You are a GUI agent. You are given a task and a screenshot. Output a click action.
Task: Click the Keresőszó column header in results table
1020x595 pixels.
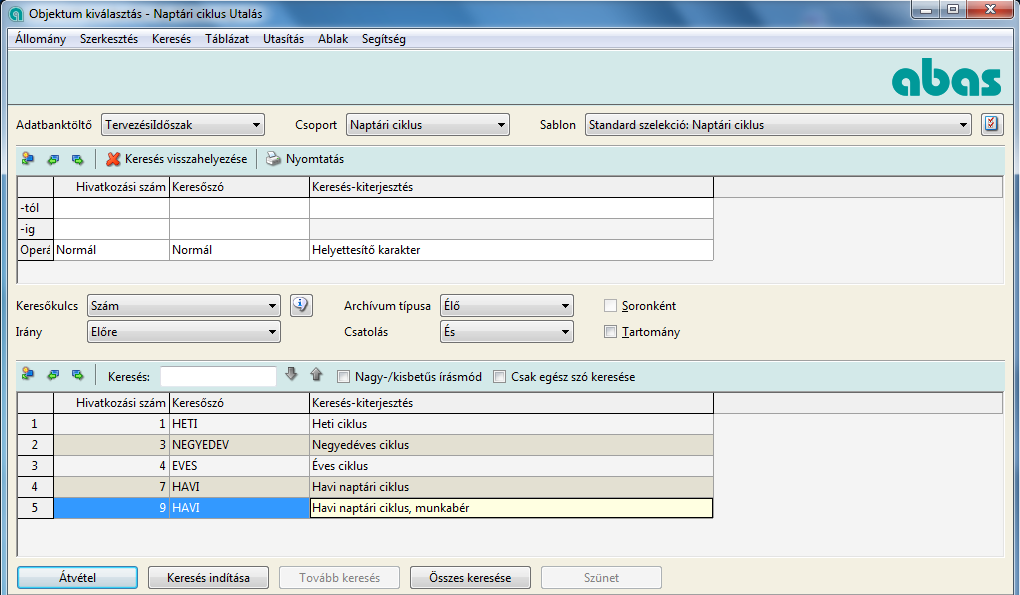coord(239,403)
